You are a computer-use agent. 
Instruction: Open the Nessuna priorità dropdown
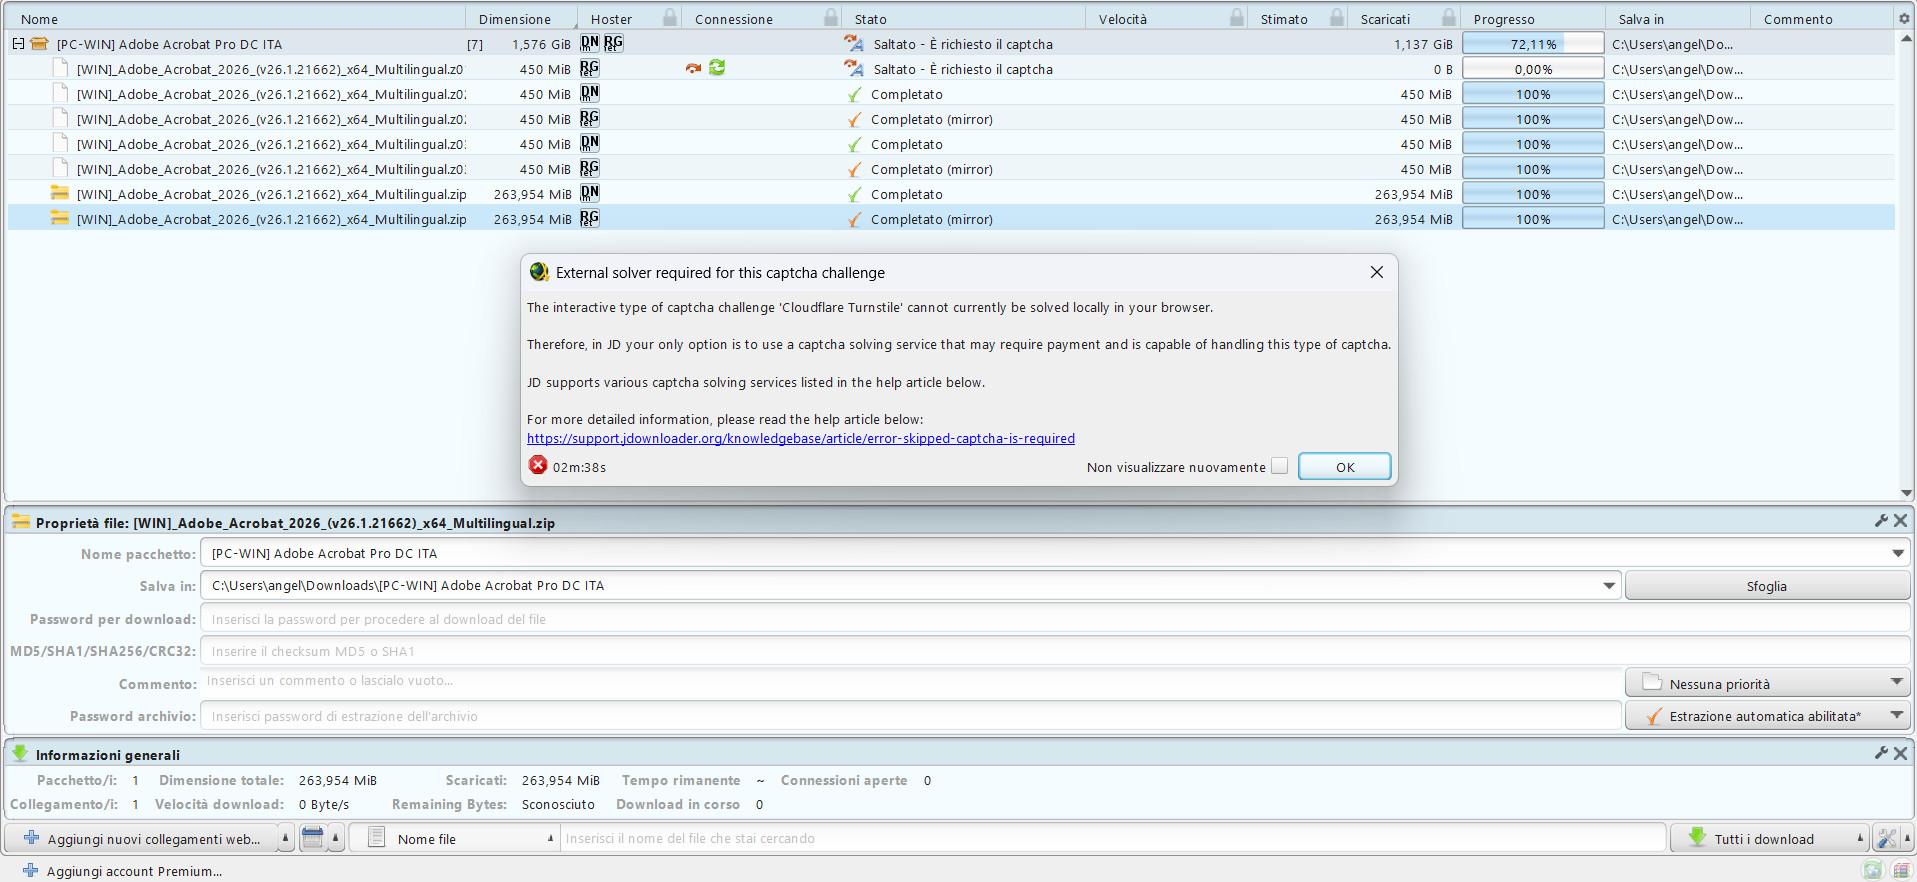click(1767, 684)
